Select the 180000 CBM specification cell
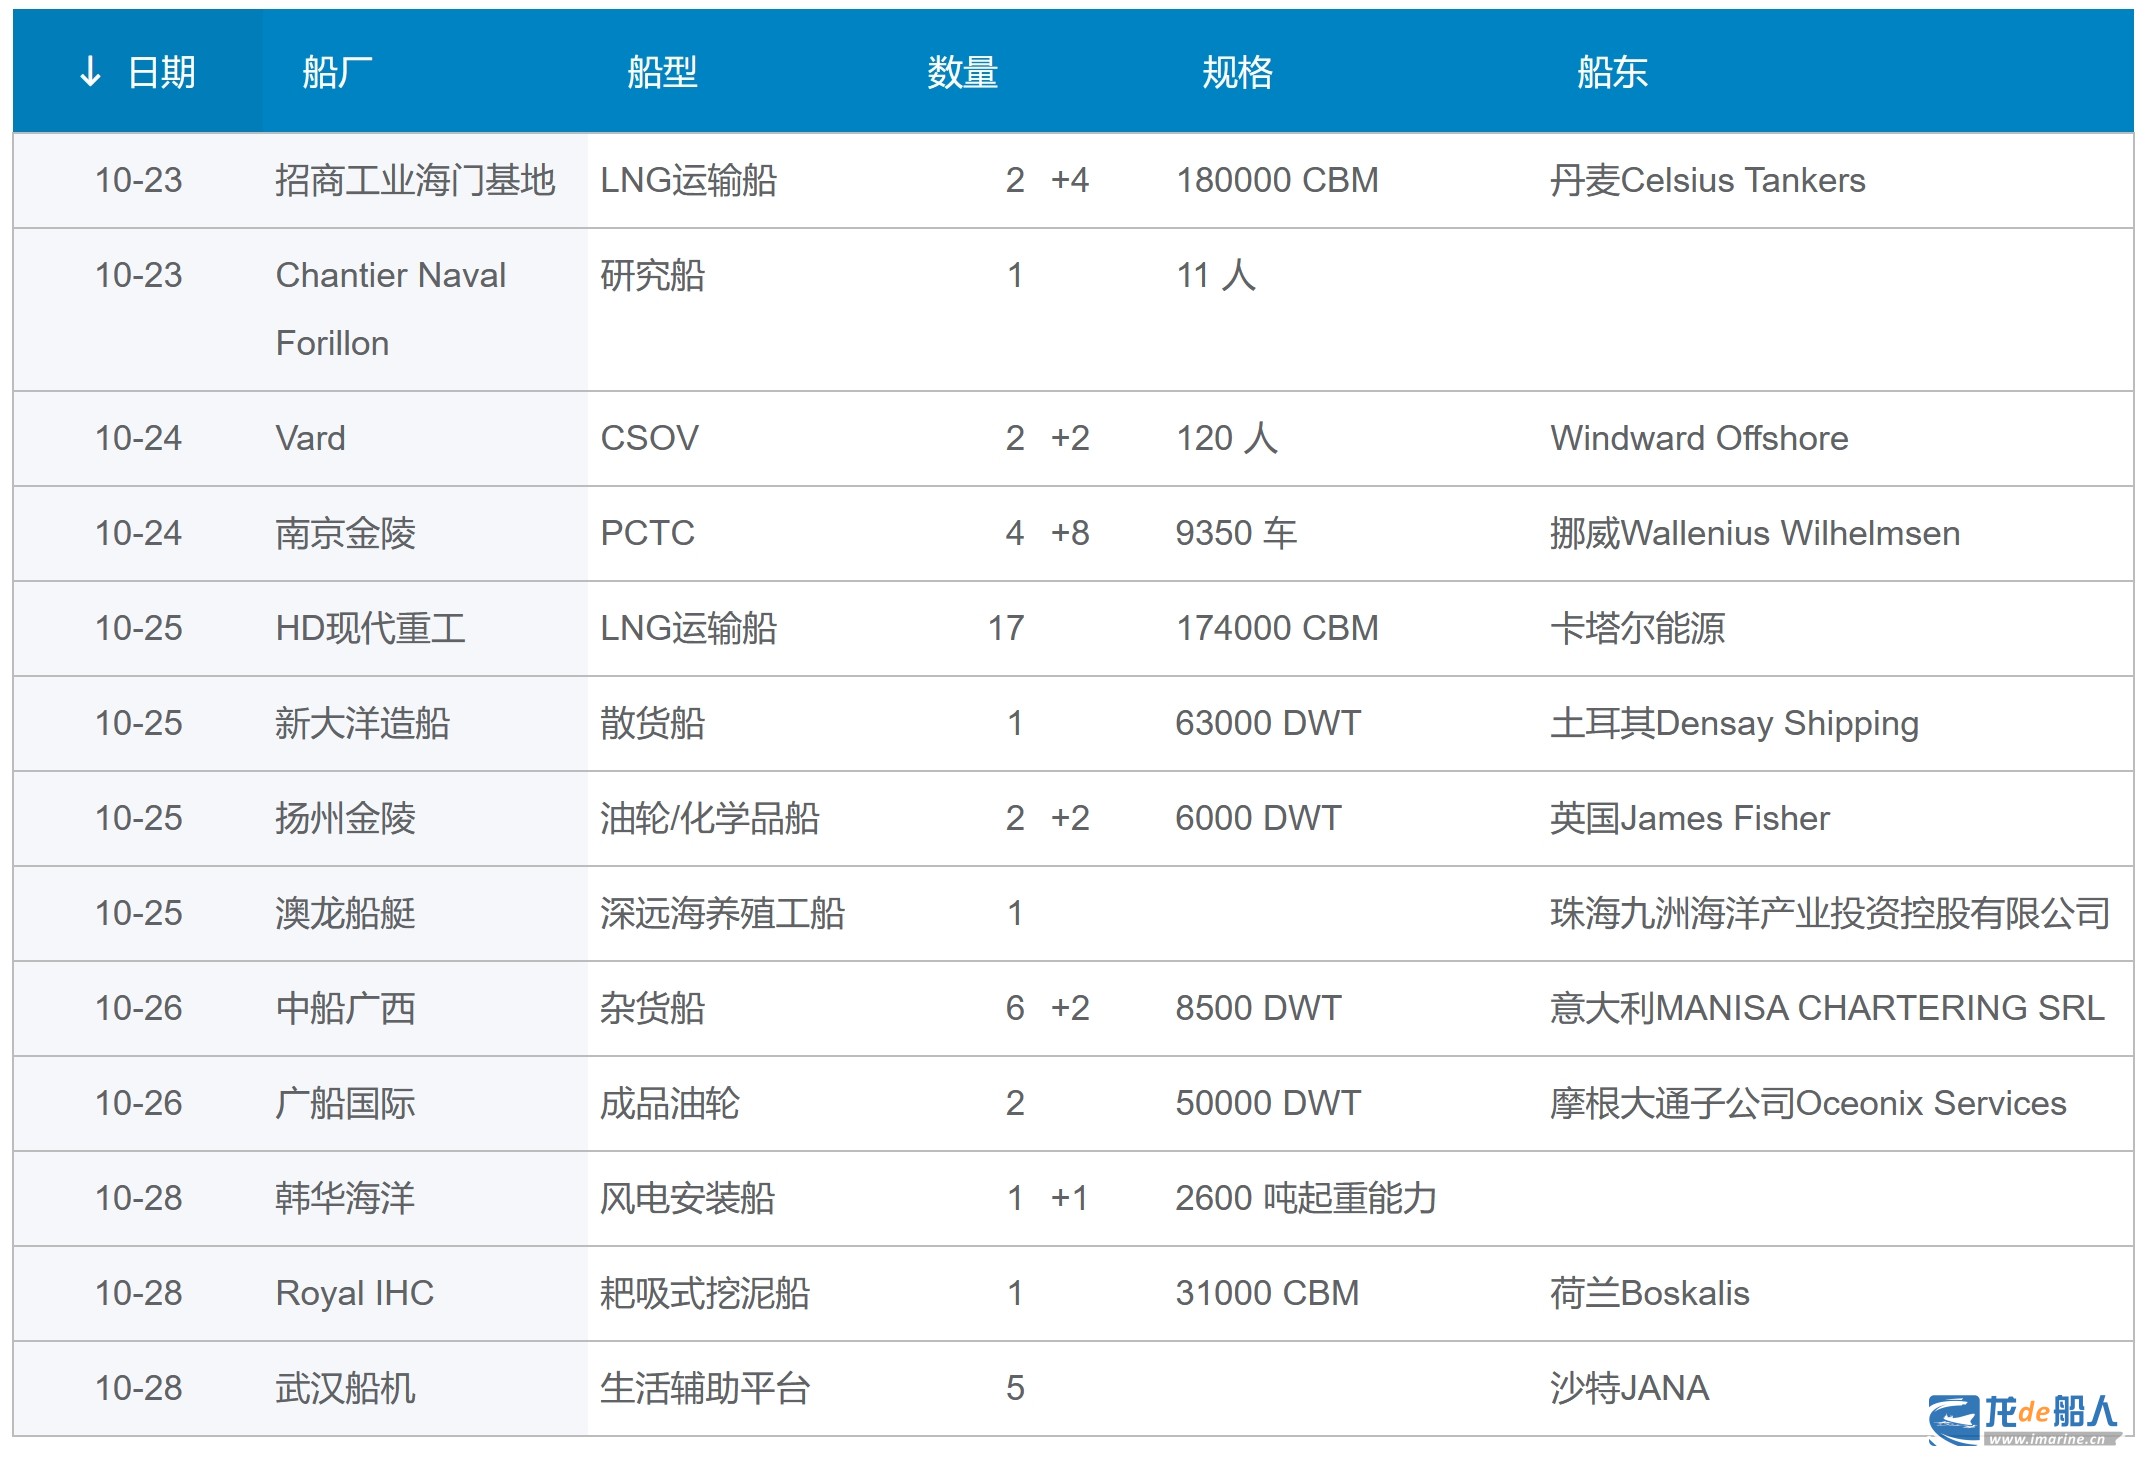 coord(1277,180)
